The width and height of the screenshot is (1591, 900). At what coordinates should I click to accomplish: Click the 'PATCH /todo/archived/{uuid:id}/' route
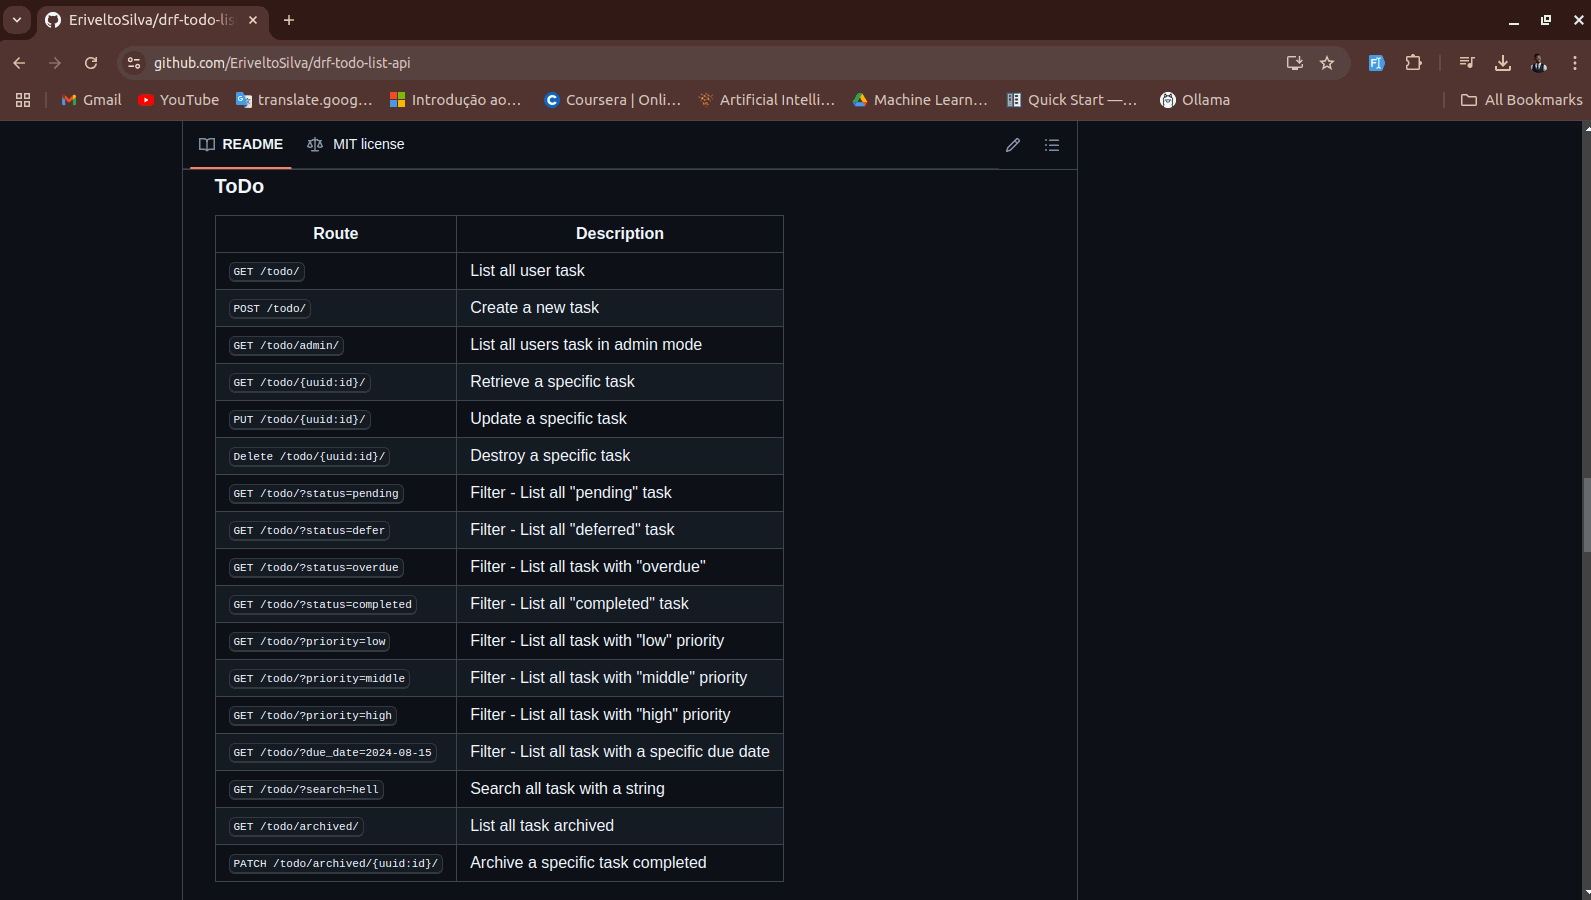coord(336,864)
